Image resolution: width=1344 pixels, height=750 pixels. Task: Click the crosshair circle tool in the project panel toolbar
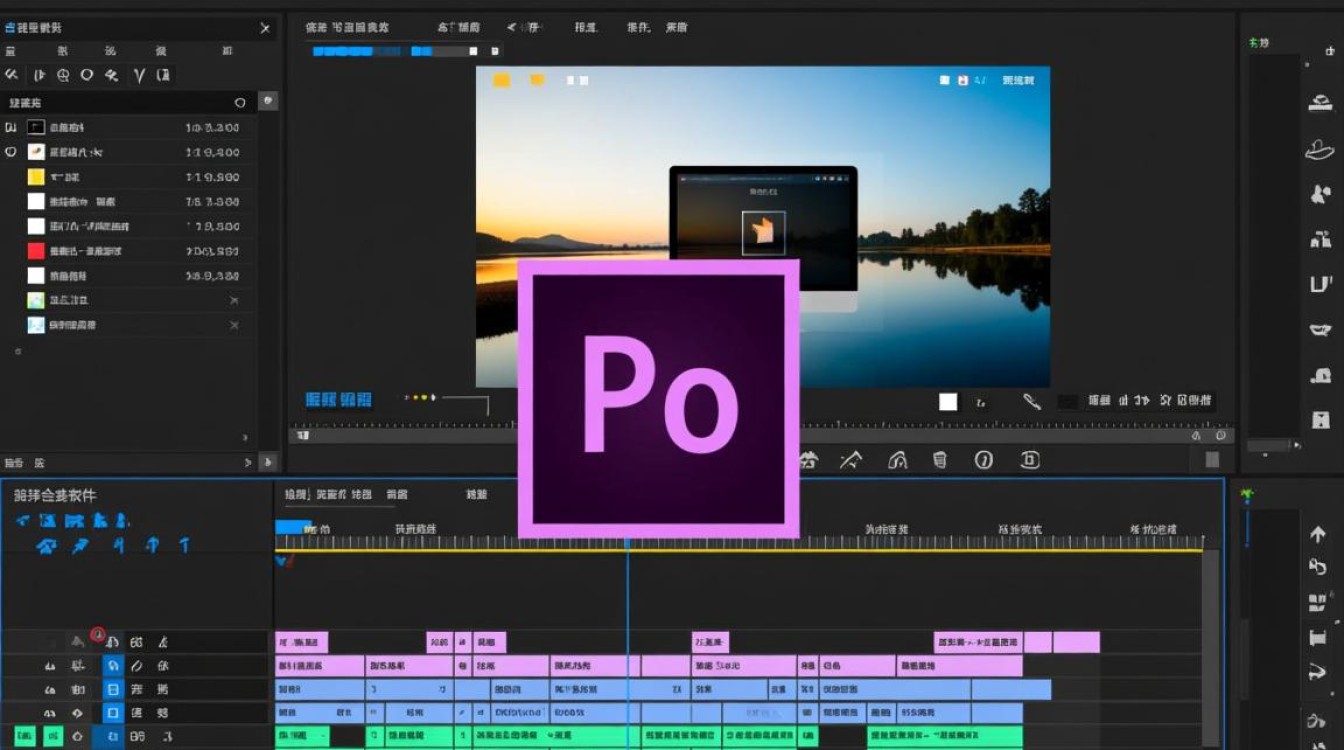63,75
